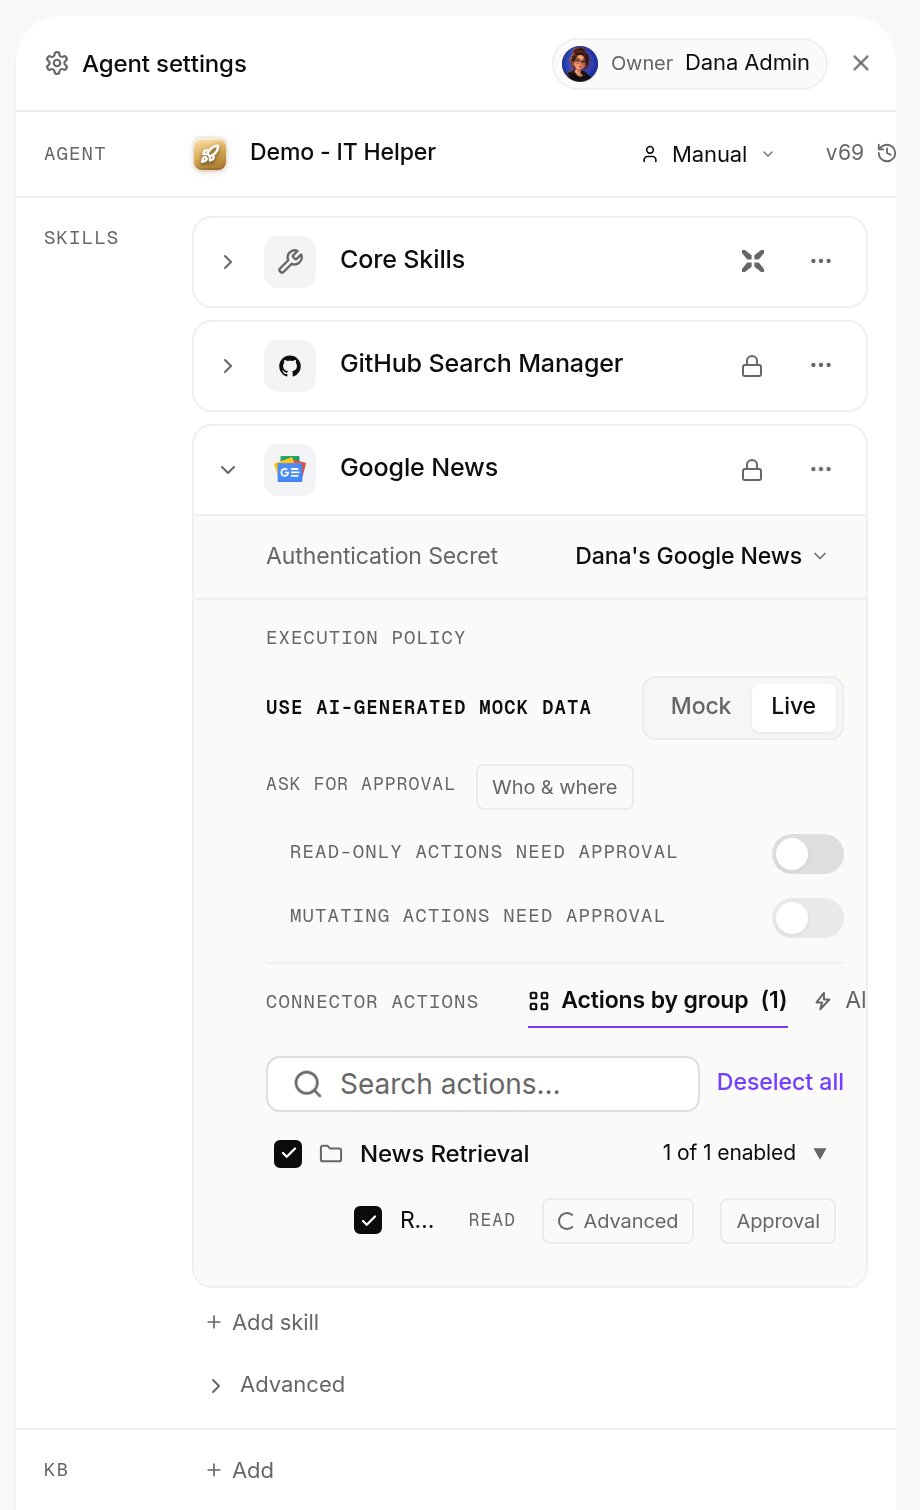Click the Google News lock icon
This screenshot has width=920, height=1510.
(752, 470)
